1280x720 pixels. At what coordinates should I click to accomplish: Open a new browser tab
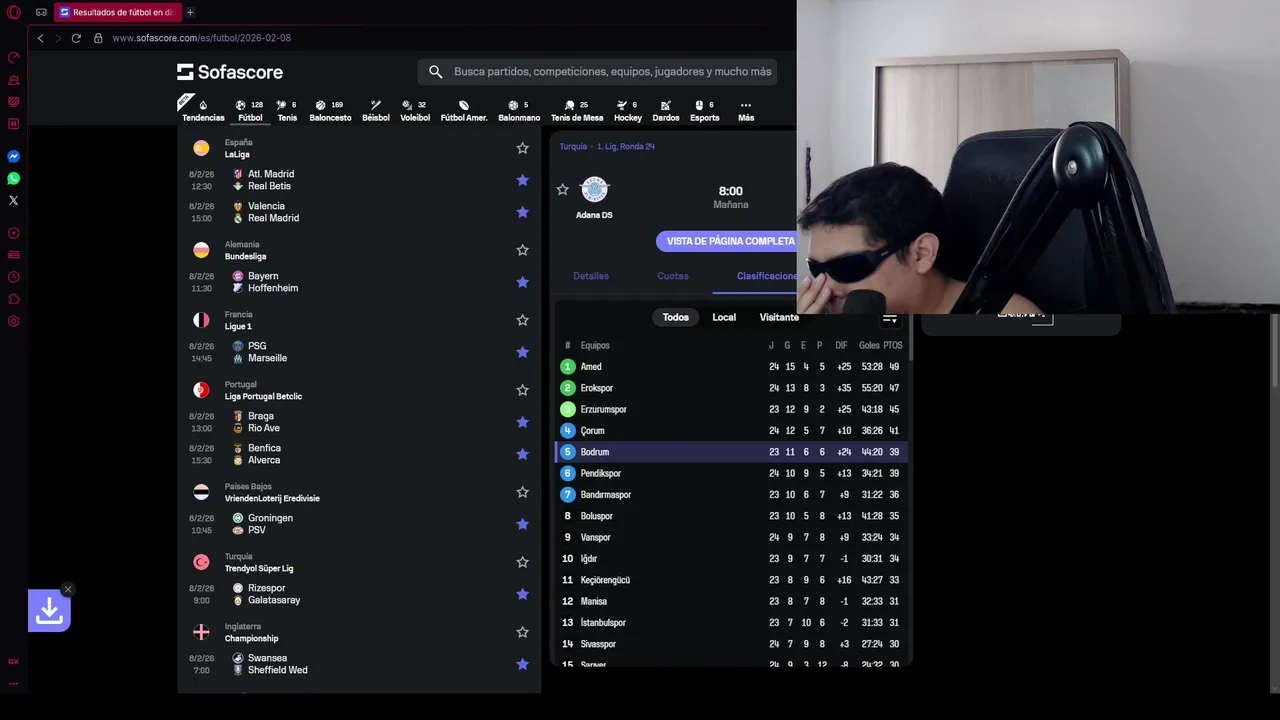(190, 12)
